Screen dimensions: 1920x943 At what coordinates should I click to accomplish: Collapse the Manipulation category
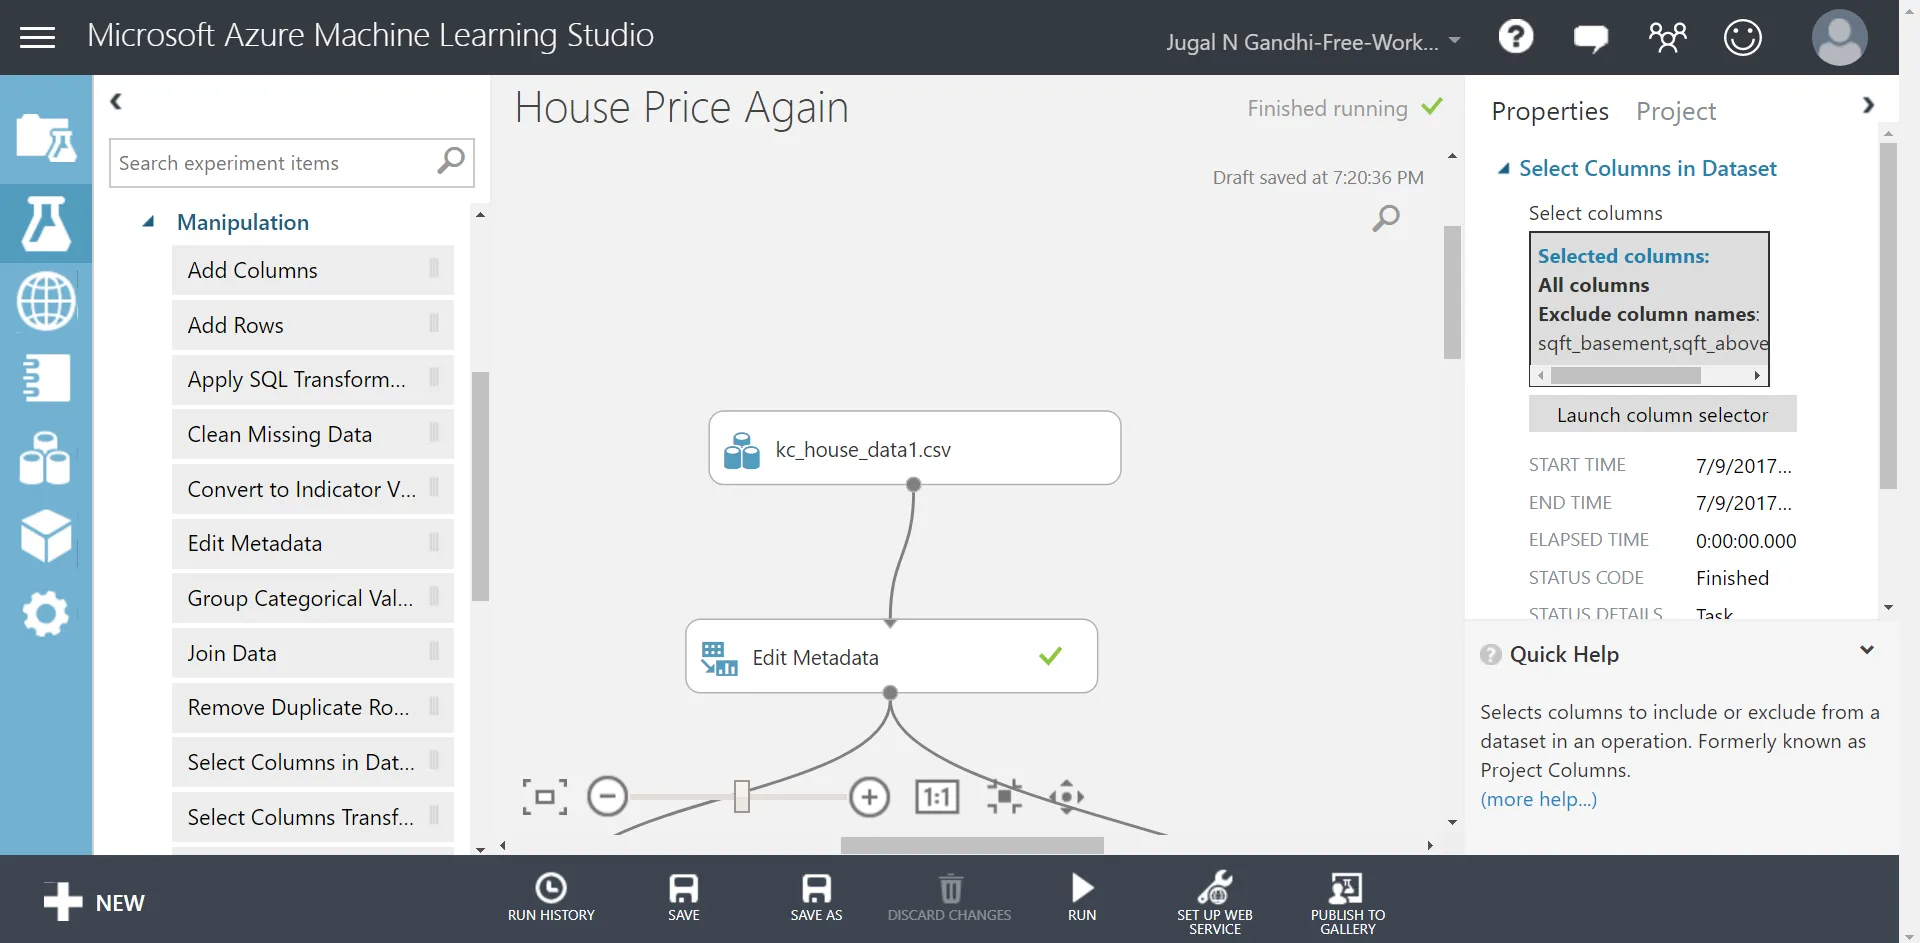pyautogui.click(x=149, y=222)
